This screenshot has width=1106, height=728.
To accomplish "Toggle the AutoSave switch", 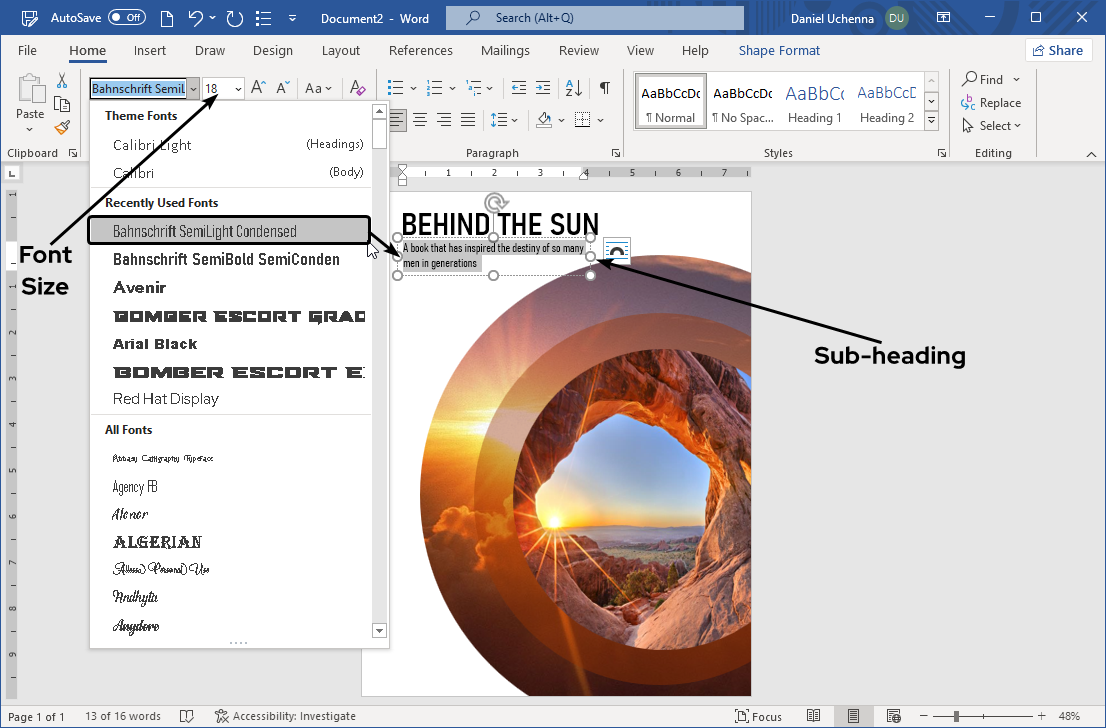I will [126, 18].
